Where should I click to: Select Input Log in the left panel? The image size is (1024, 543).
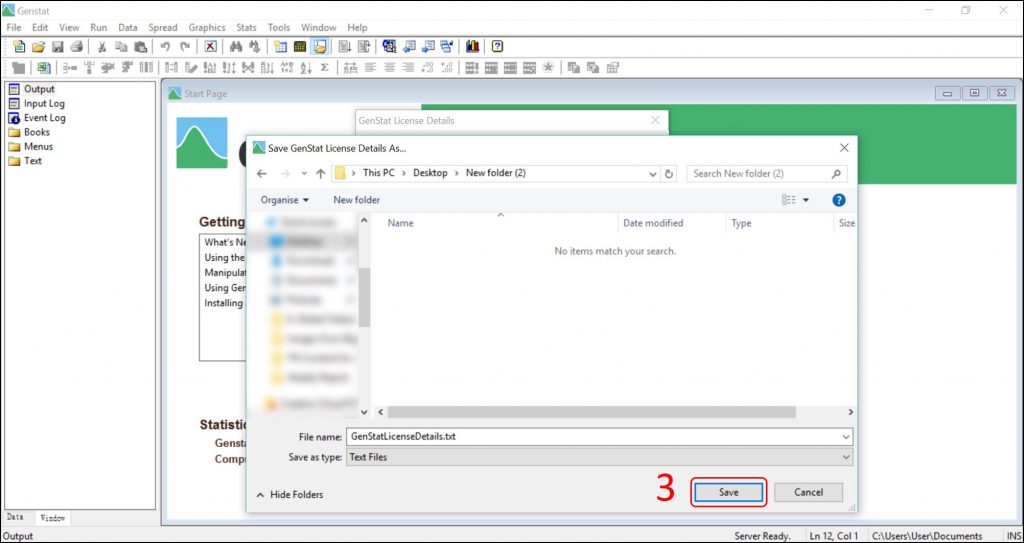[x=44, y=103]
